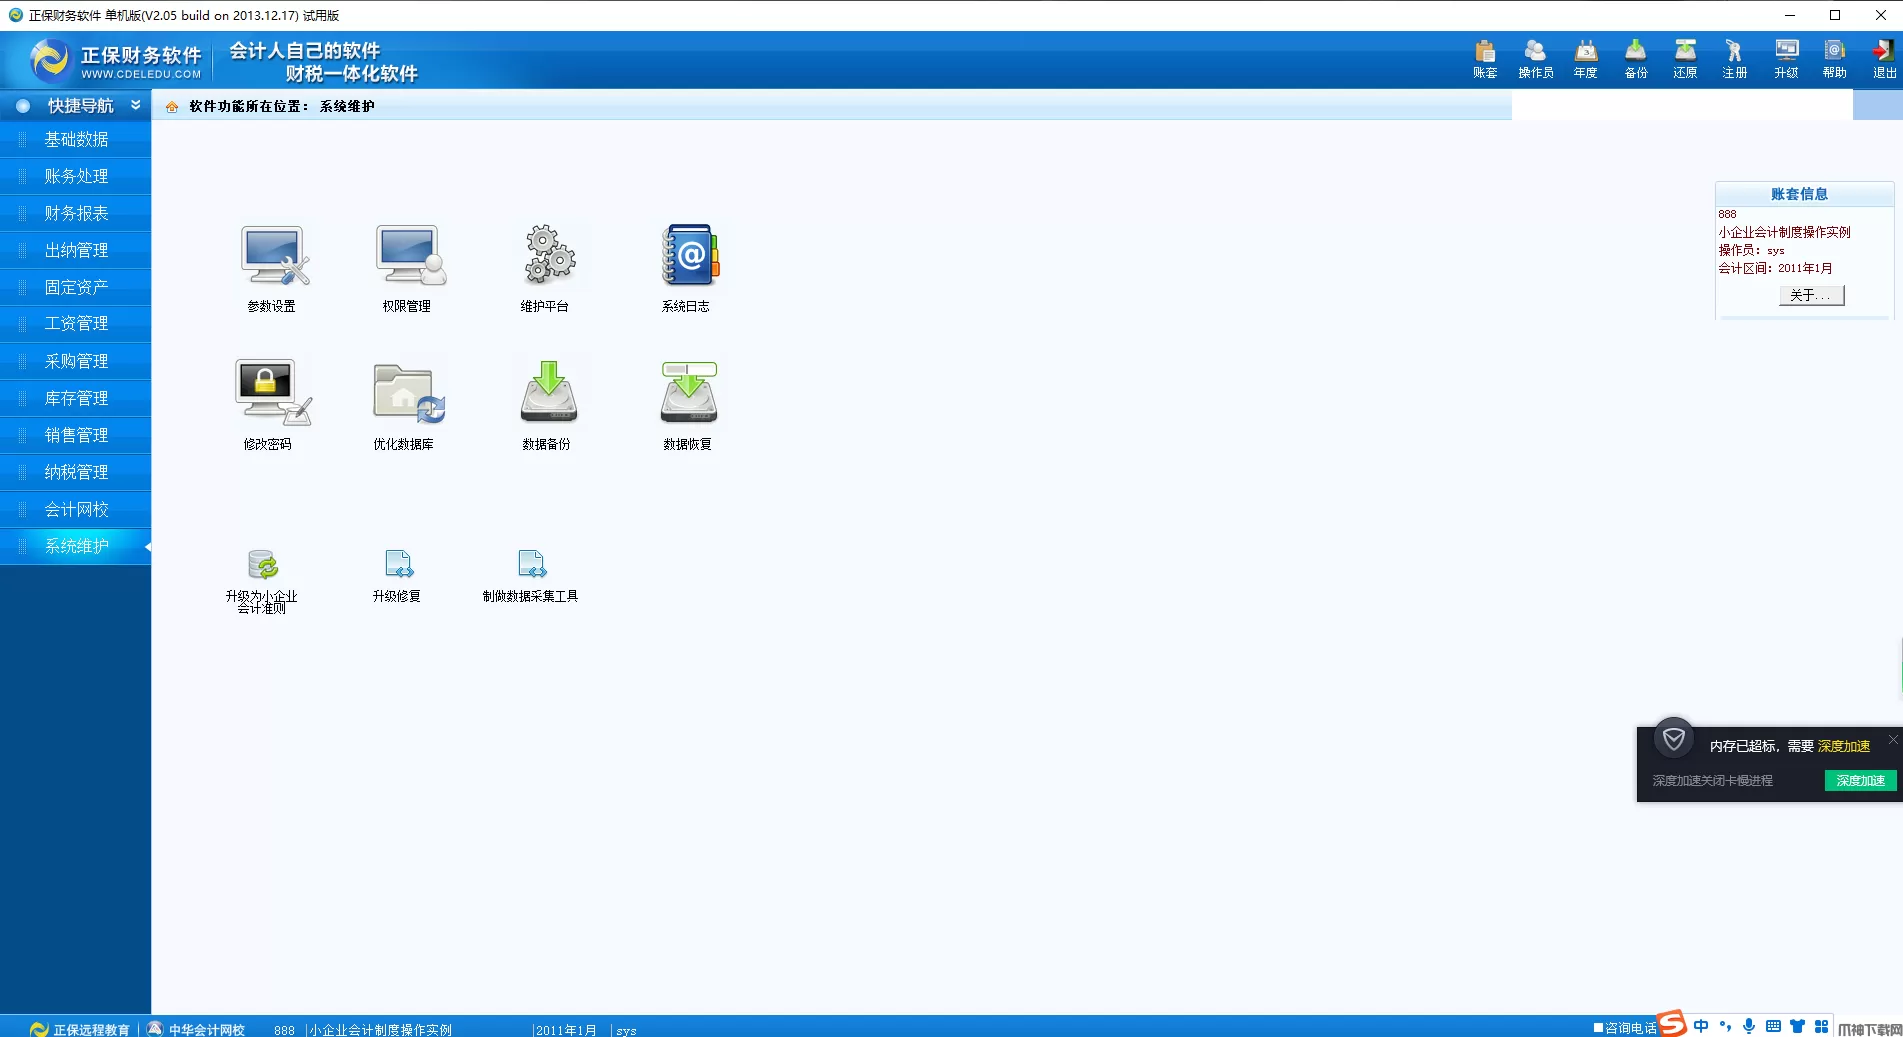Go to 采购管理 in the sidebar
Viewport: 1903px width, 1037px height.
click(76, 361)
